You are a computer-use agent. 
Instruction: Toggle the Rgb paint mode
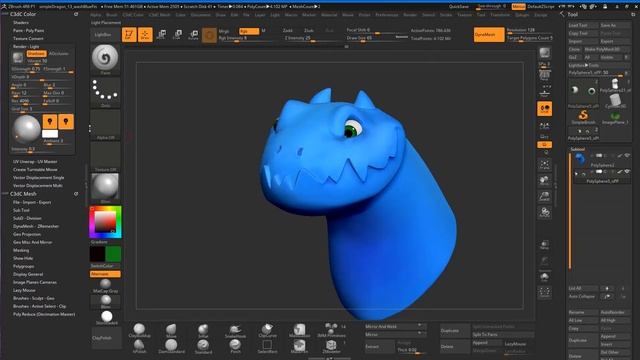tap(249, 31)
